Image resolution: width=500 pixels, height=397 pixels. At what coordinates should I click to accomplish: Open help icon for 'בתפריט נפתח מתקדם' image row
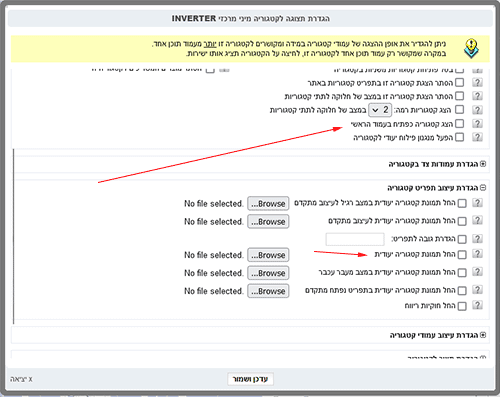pos(477,290)
